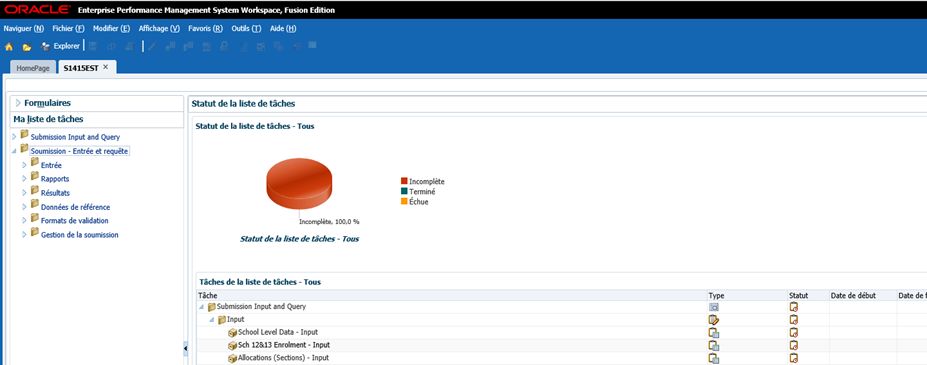
Task: Expand the Formulaires section
Action: pos(18,103)
